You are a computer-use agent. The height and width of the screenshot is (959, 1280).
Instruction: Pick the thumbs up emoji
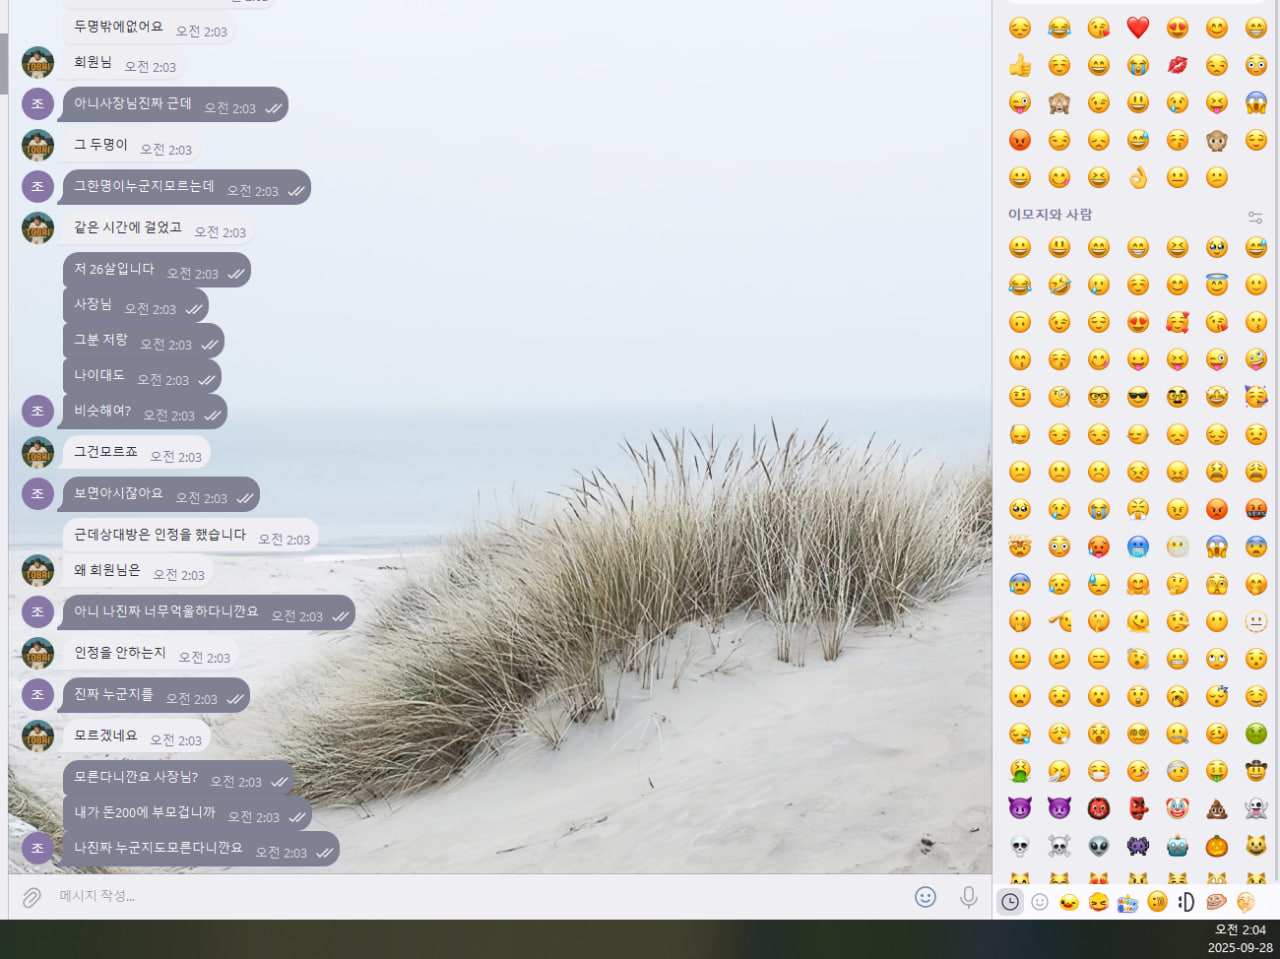(1020, 66)
